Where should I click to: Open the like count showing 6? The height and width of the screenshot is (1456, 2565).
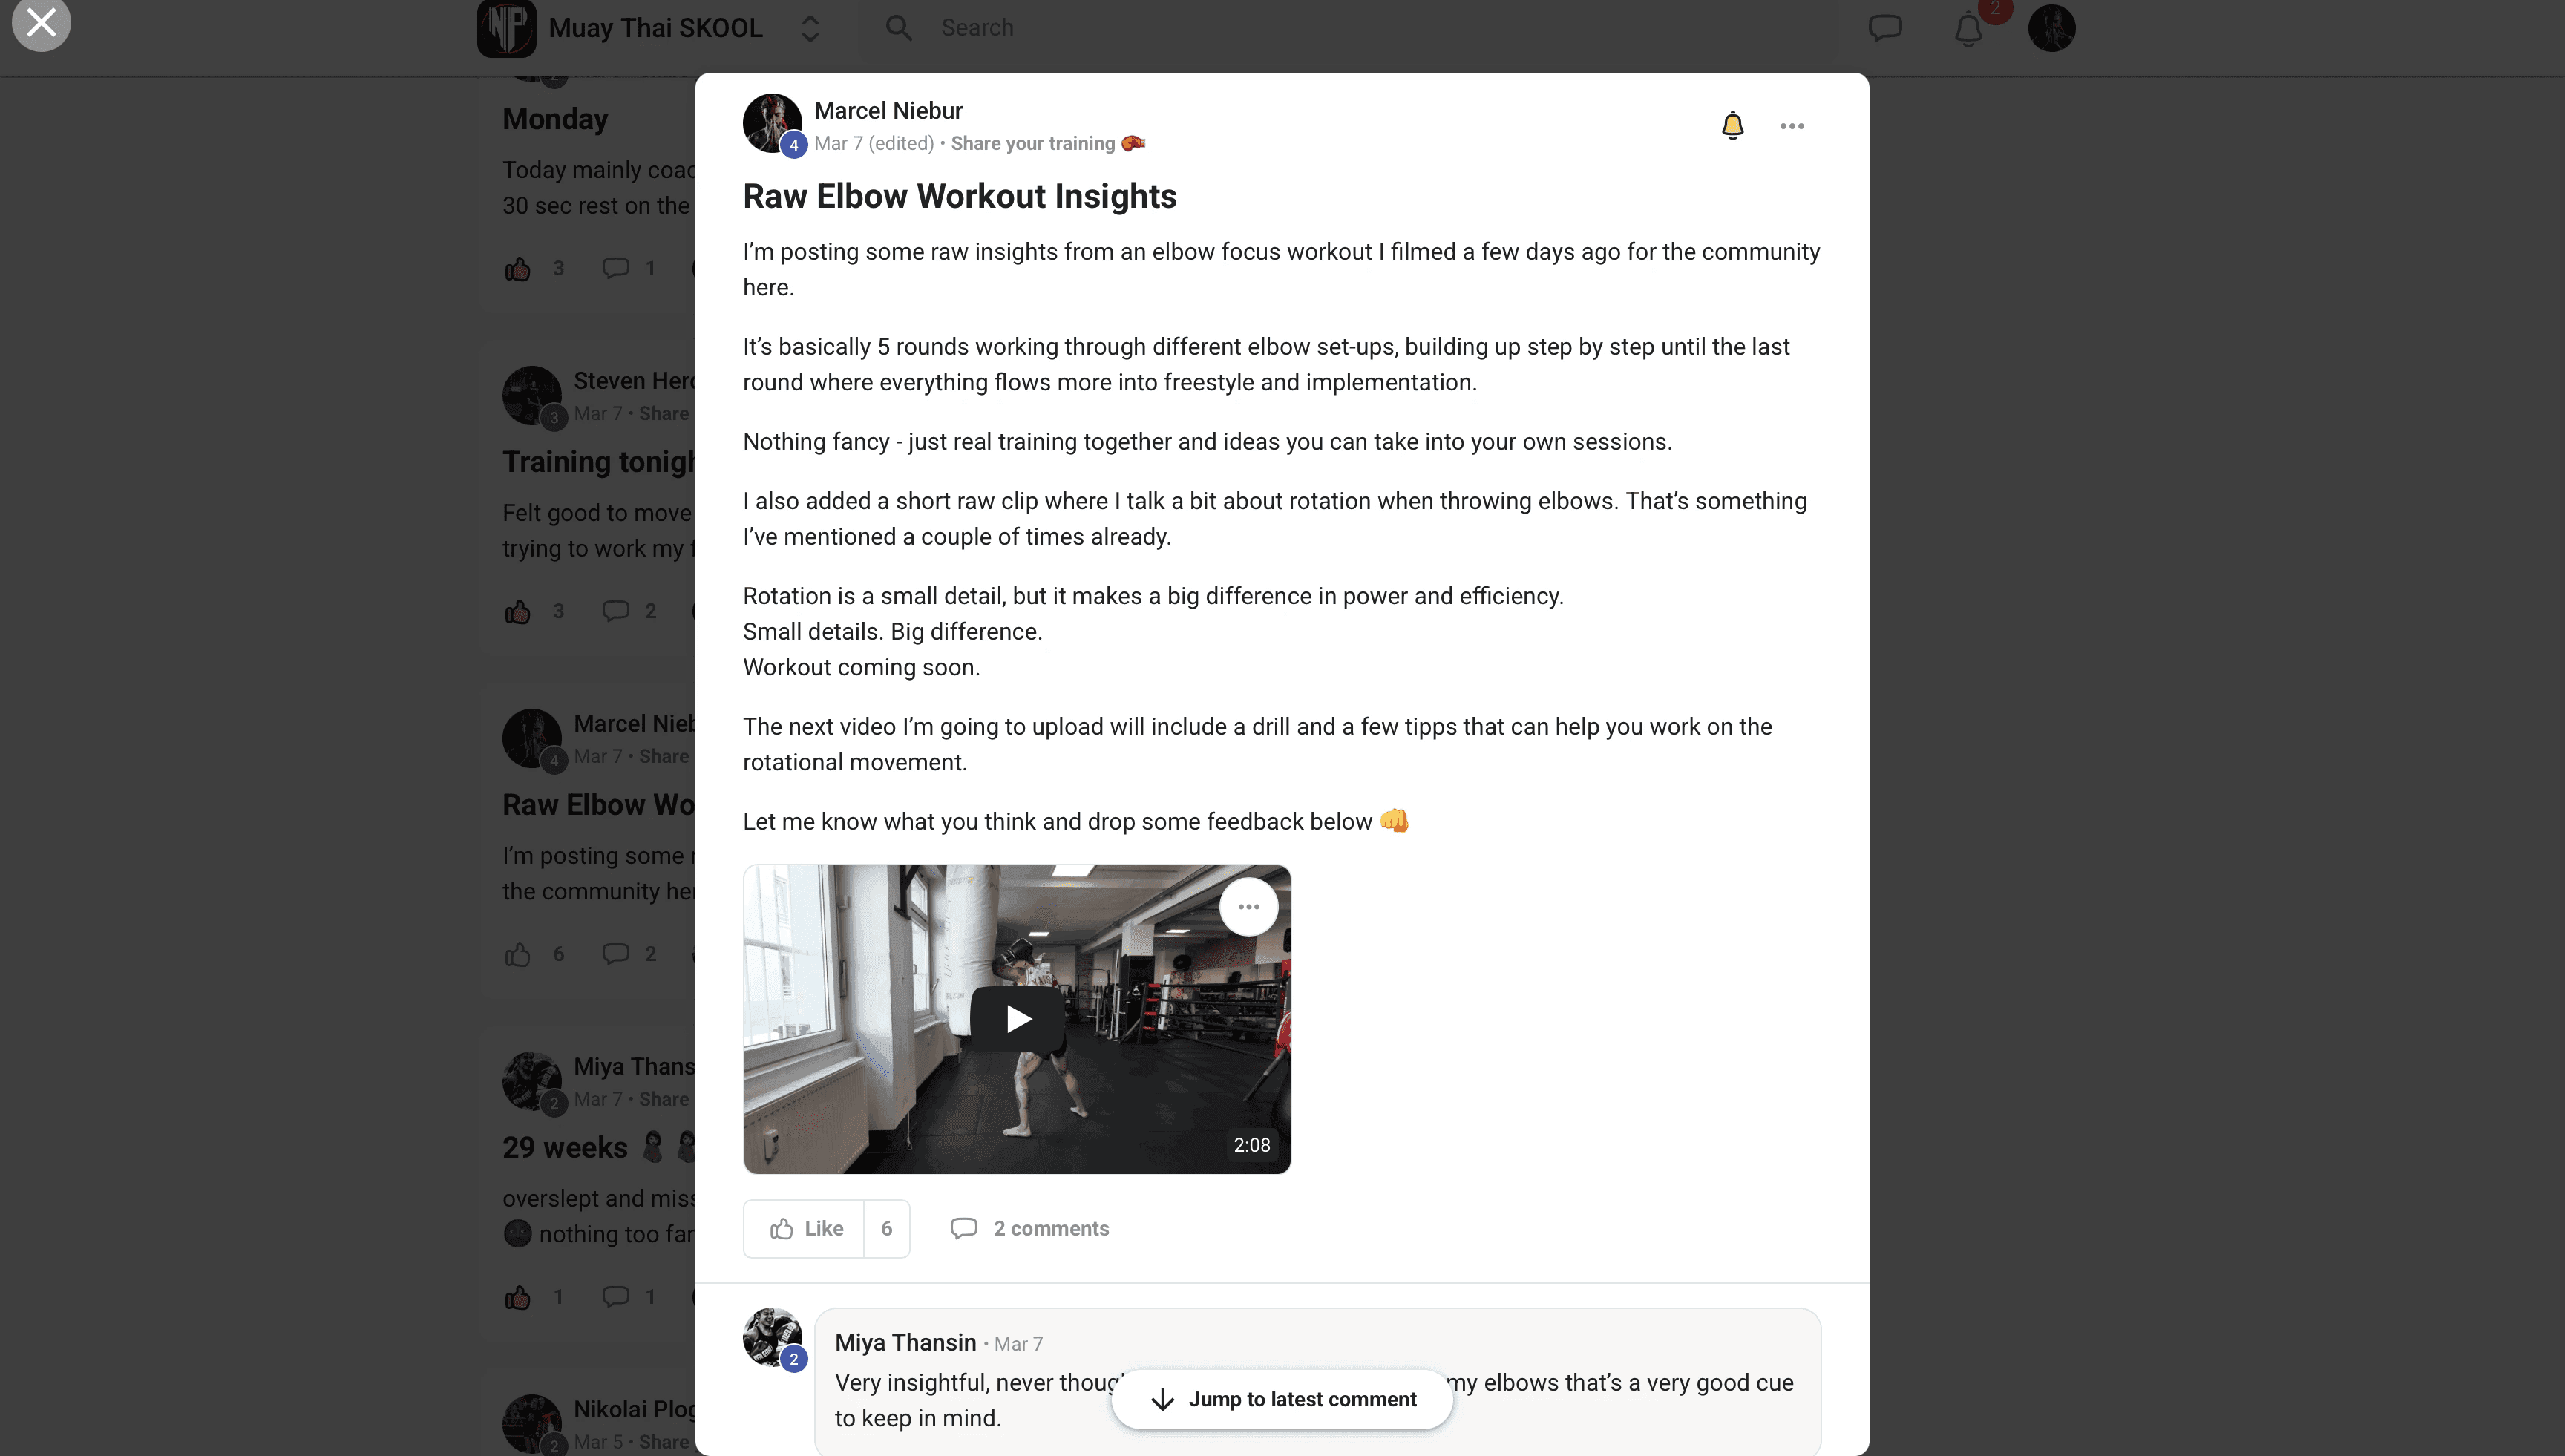point(886,1228)
